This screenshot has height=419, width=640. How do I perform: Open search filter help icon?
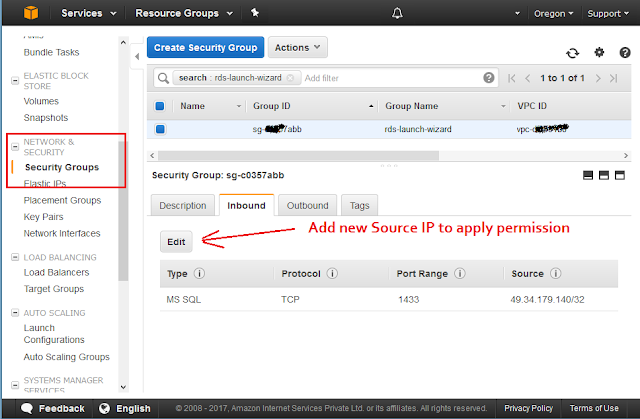(489, 78)
